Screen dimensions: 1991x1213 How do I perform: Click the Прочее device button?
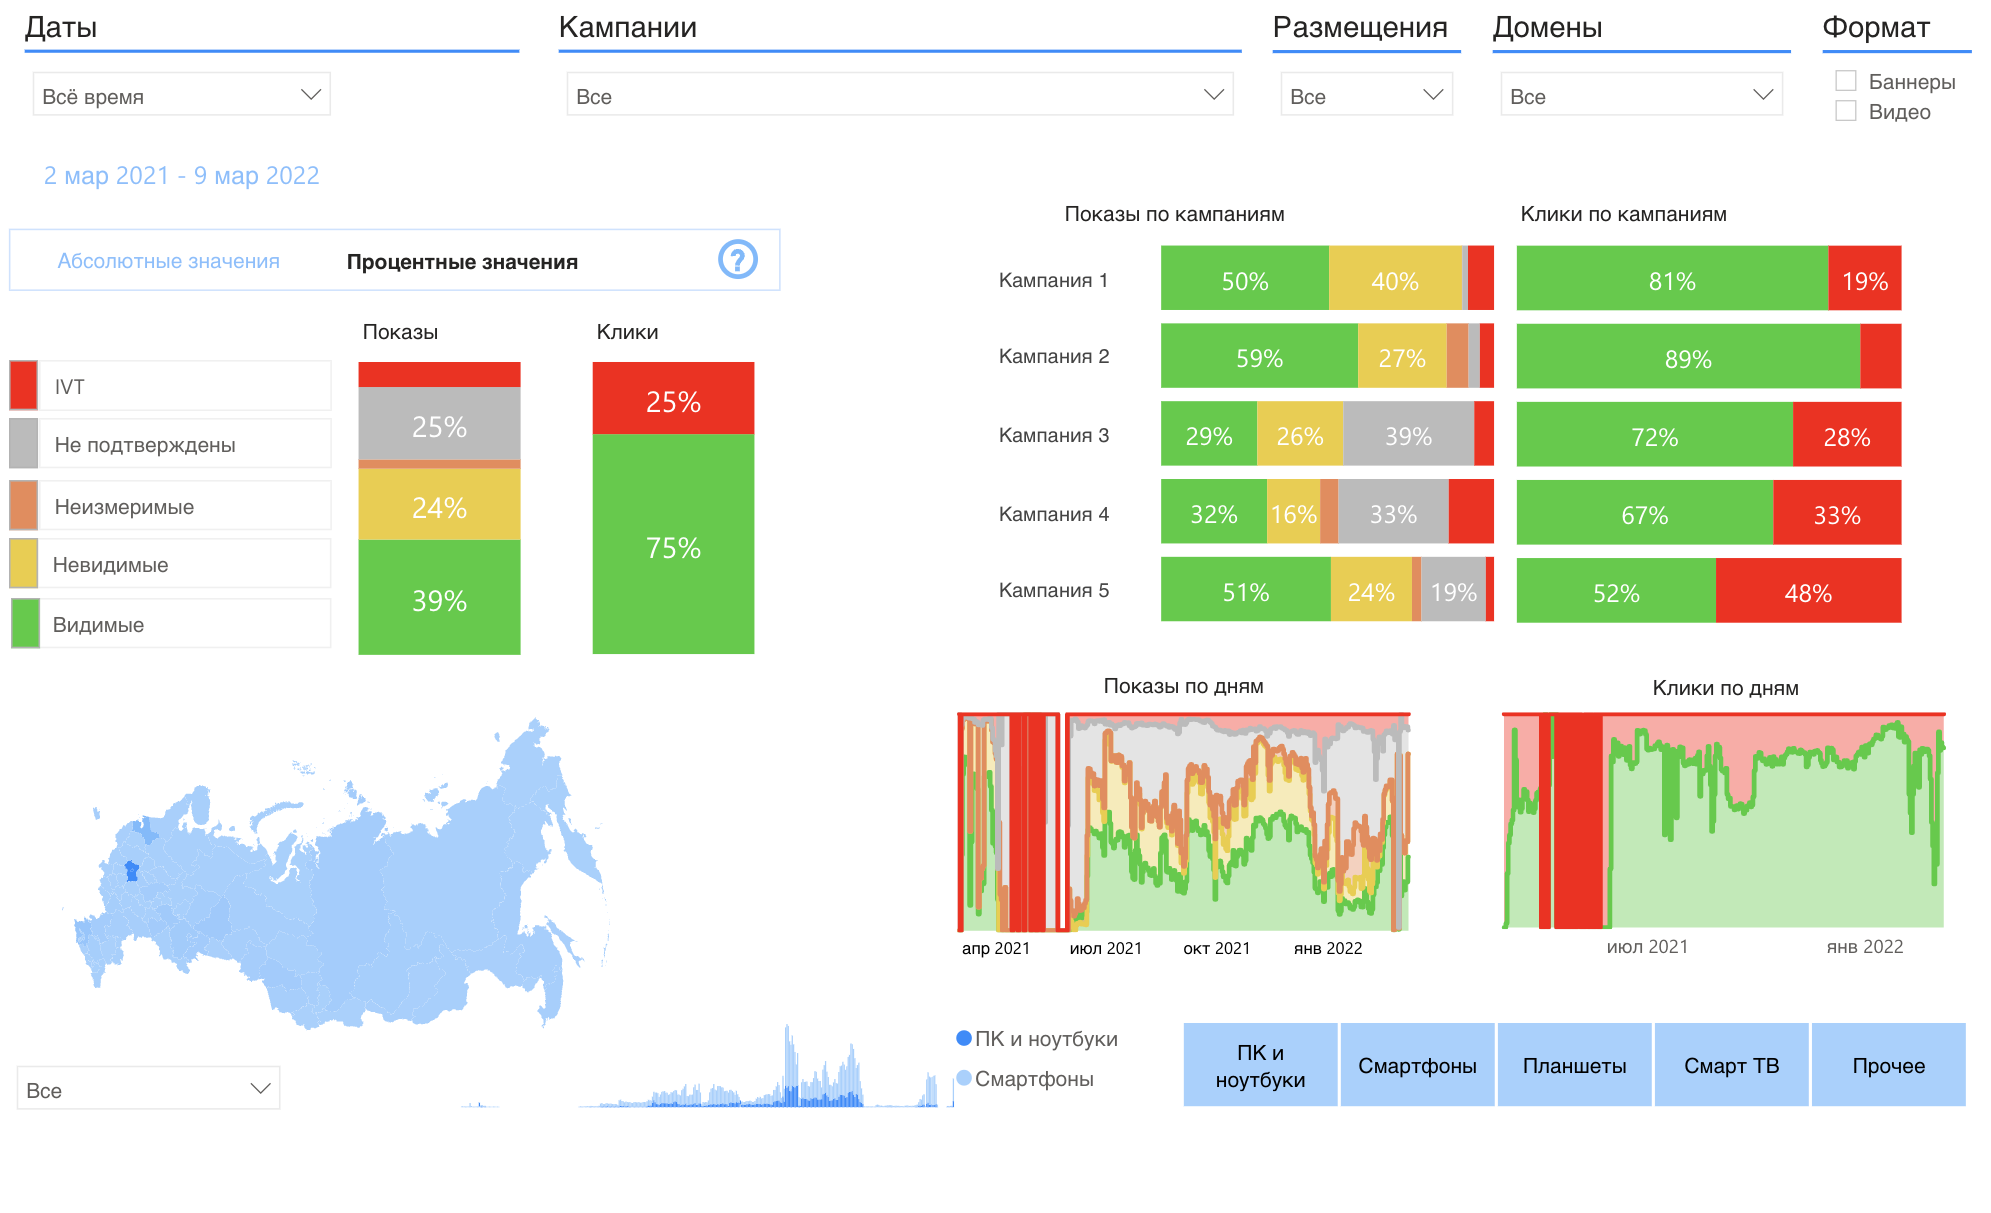point(1888,1065)
